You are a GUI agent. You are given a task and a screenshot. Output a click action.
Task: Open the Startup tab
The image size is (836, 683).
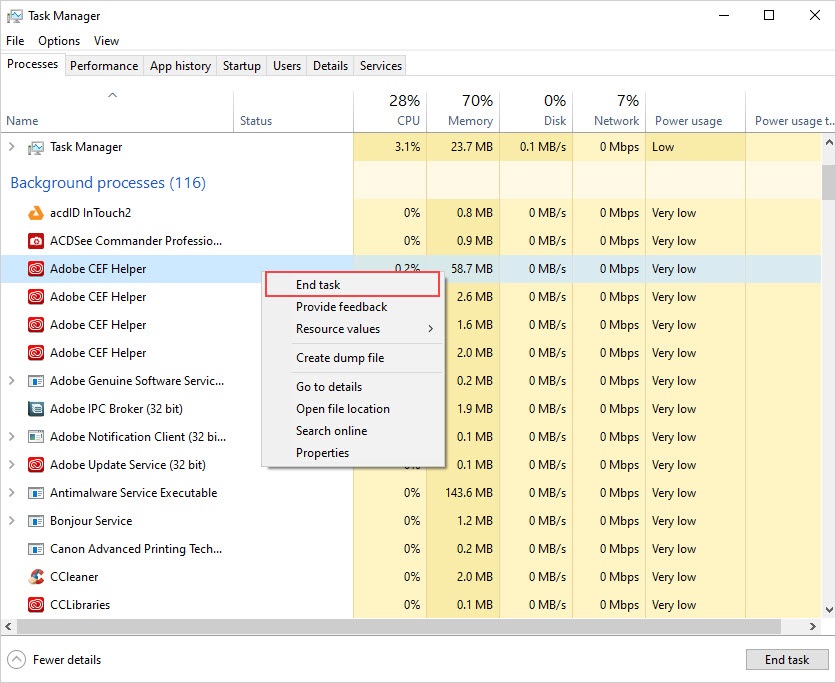coord(241,66)
